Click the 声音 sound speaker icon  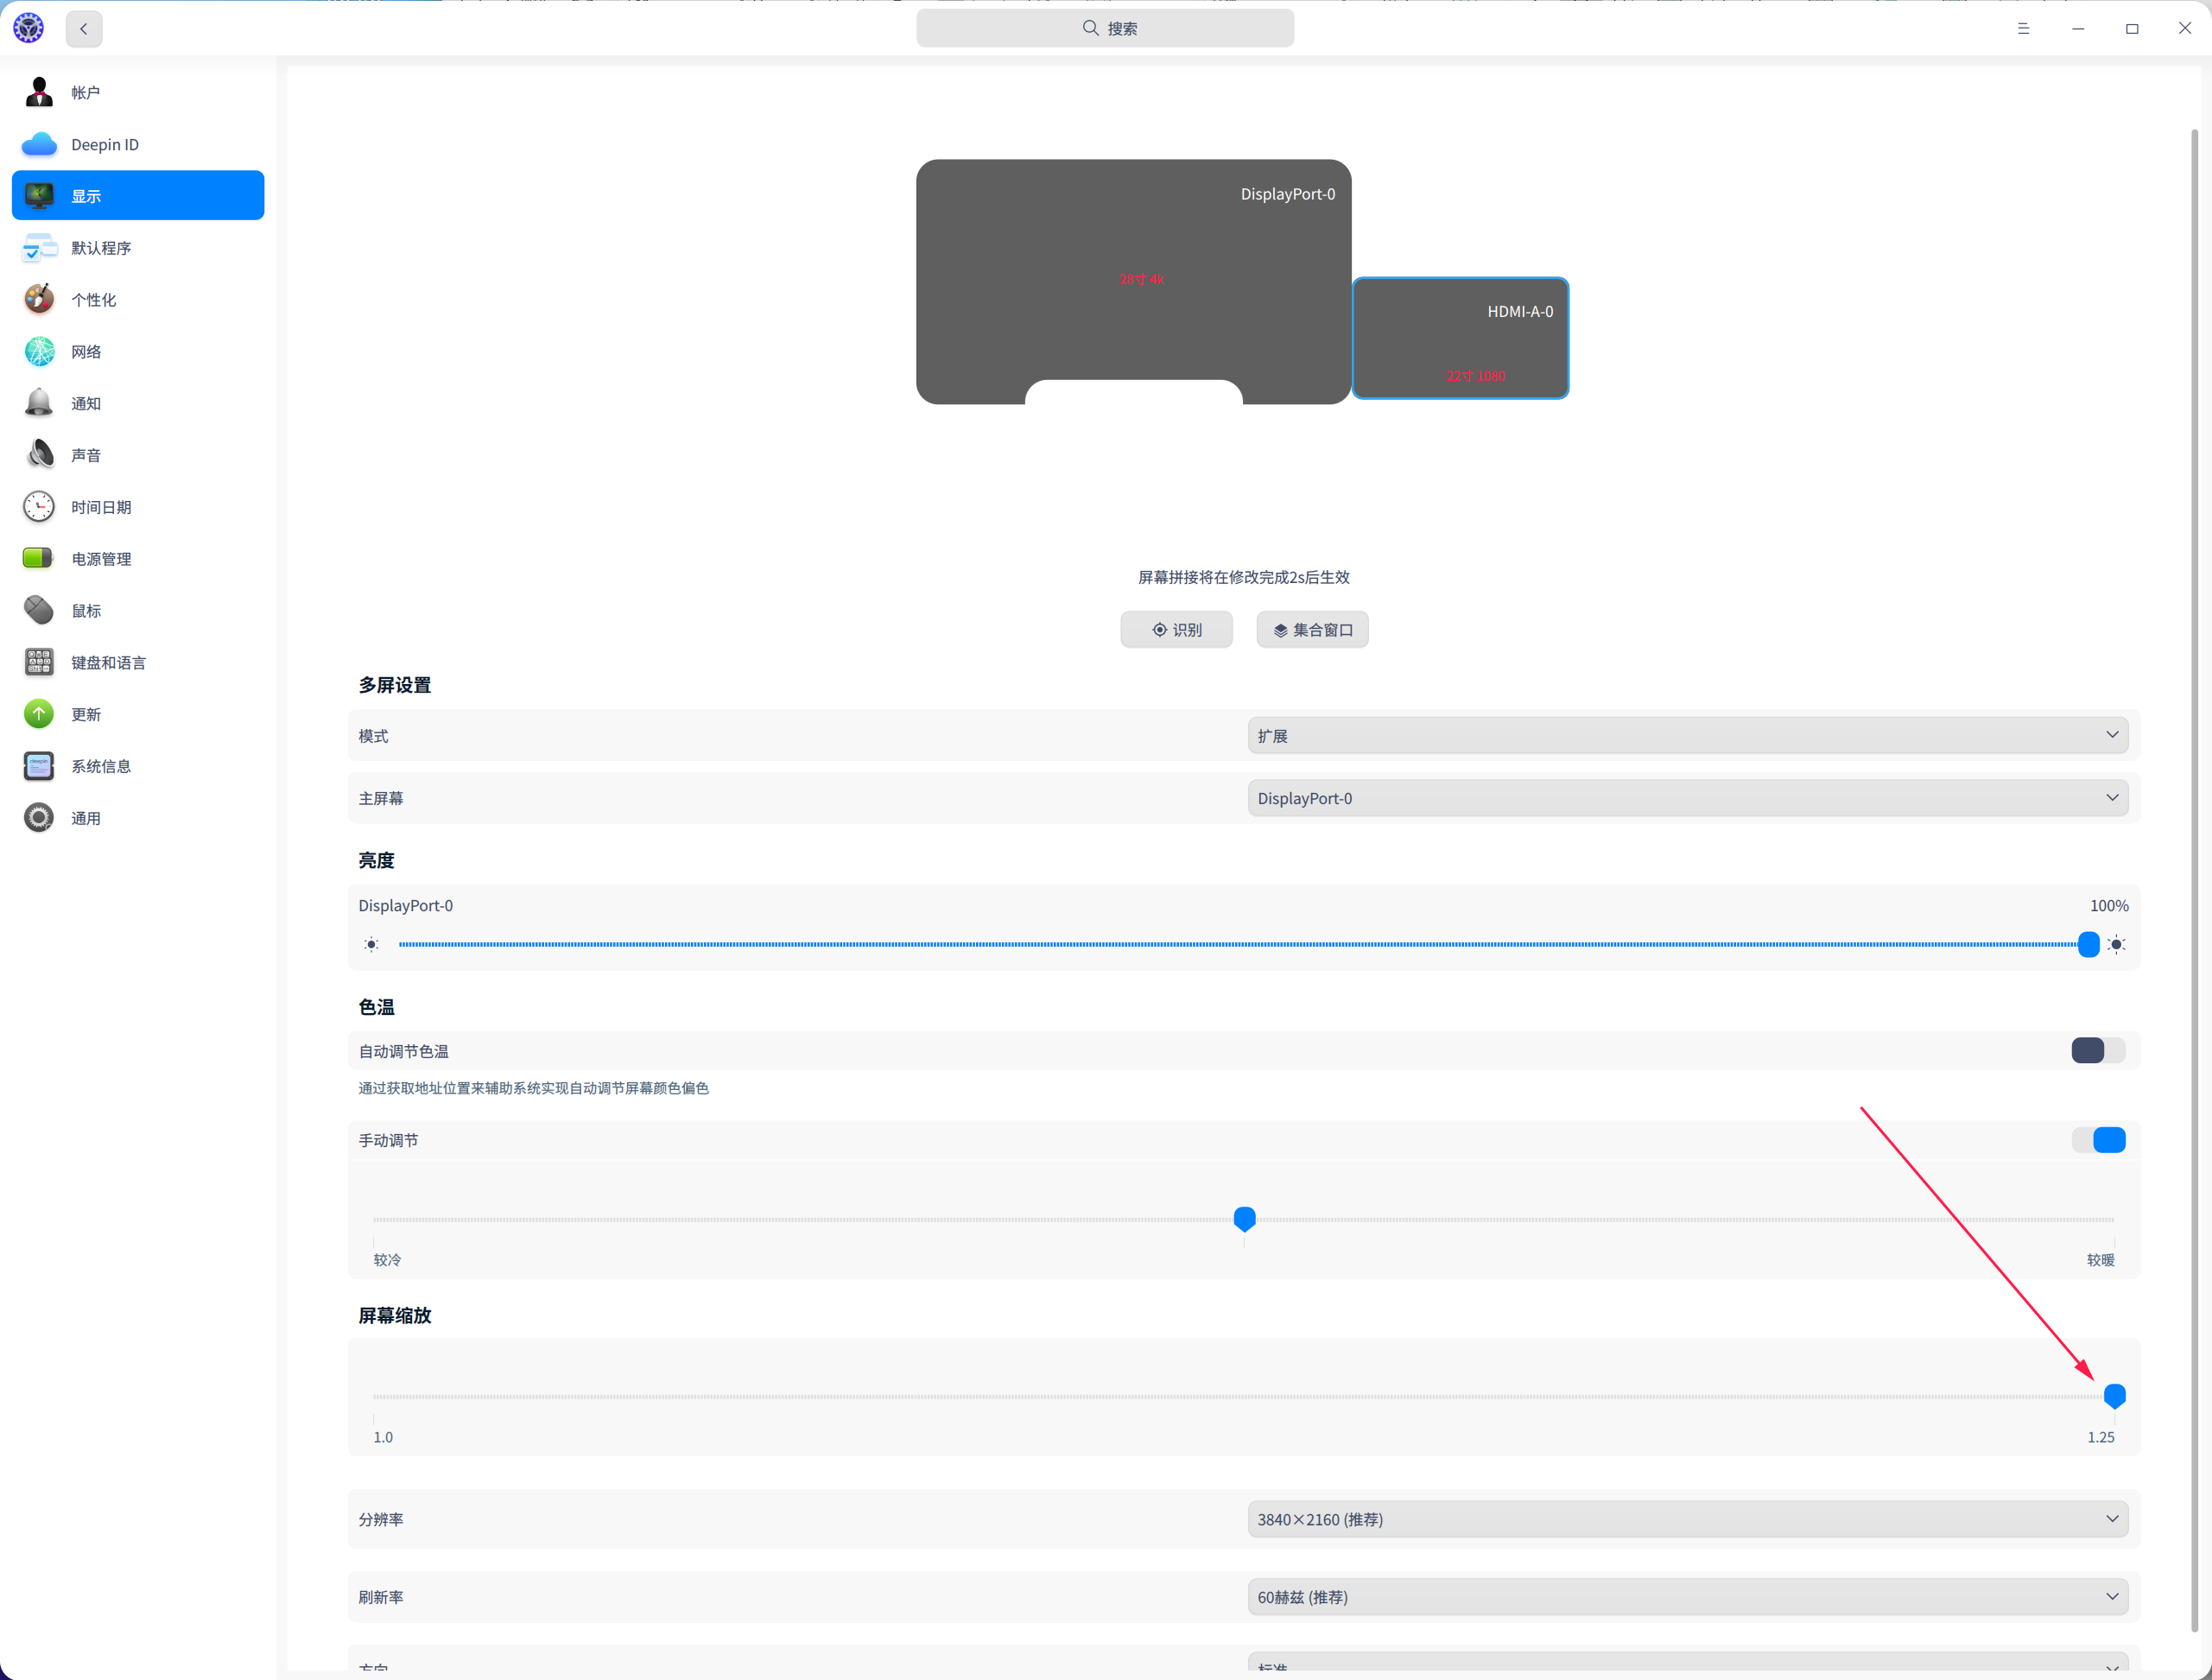[39, 455]
